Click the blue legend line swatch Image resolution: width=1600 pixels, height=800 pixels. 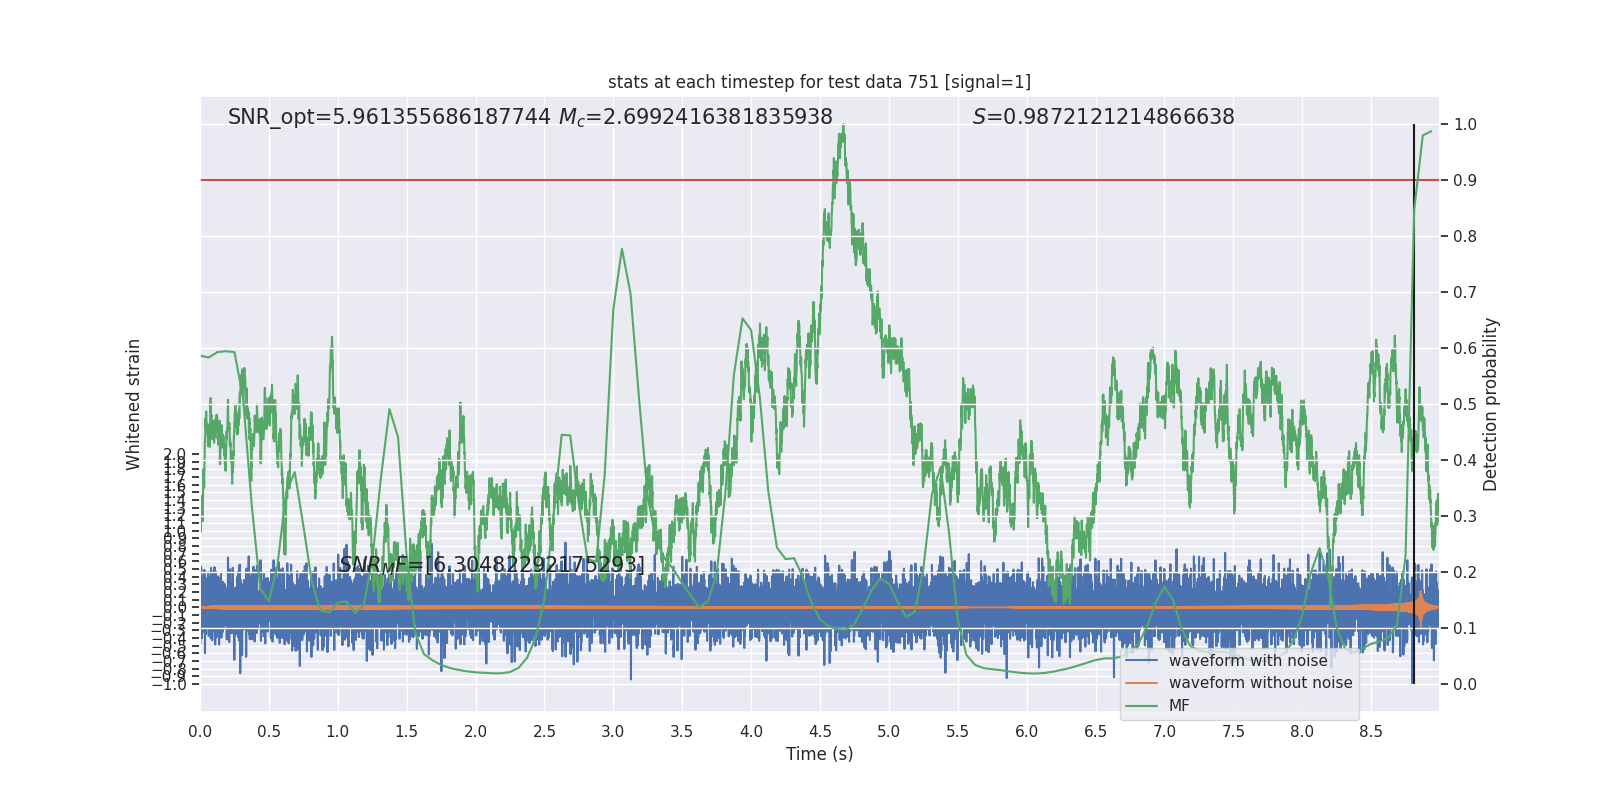click(1141, 661)
